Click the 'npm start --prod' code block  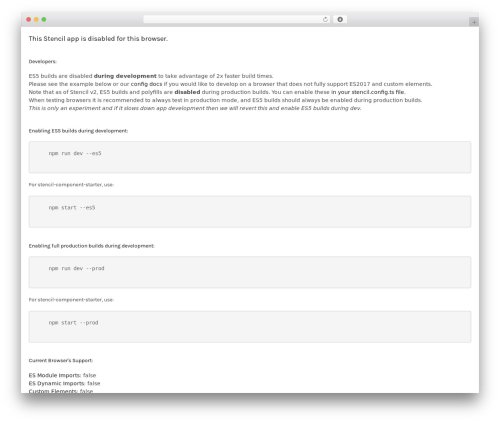(250, 327)
